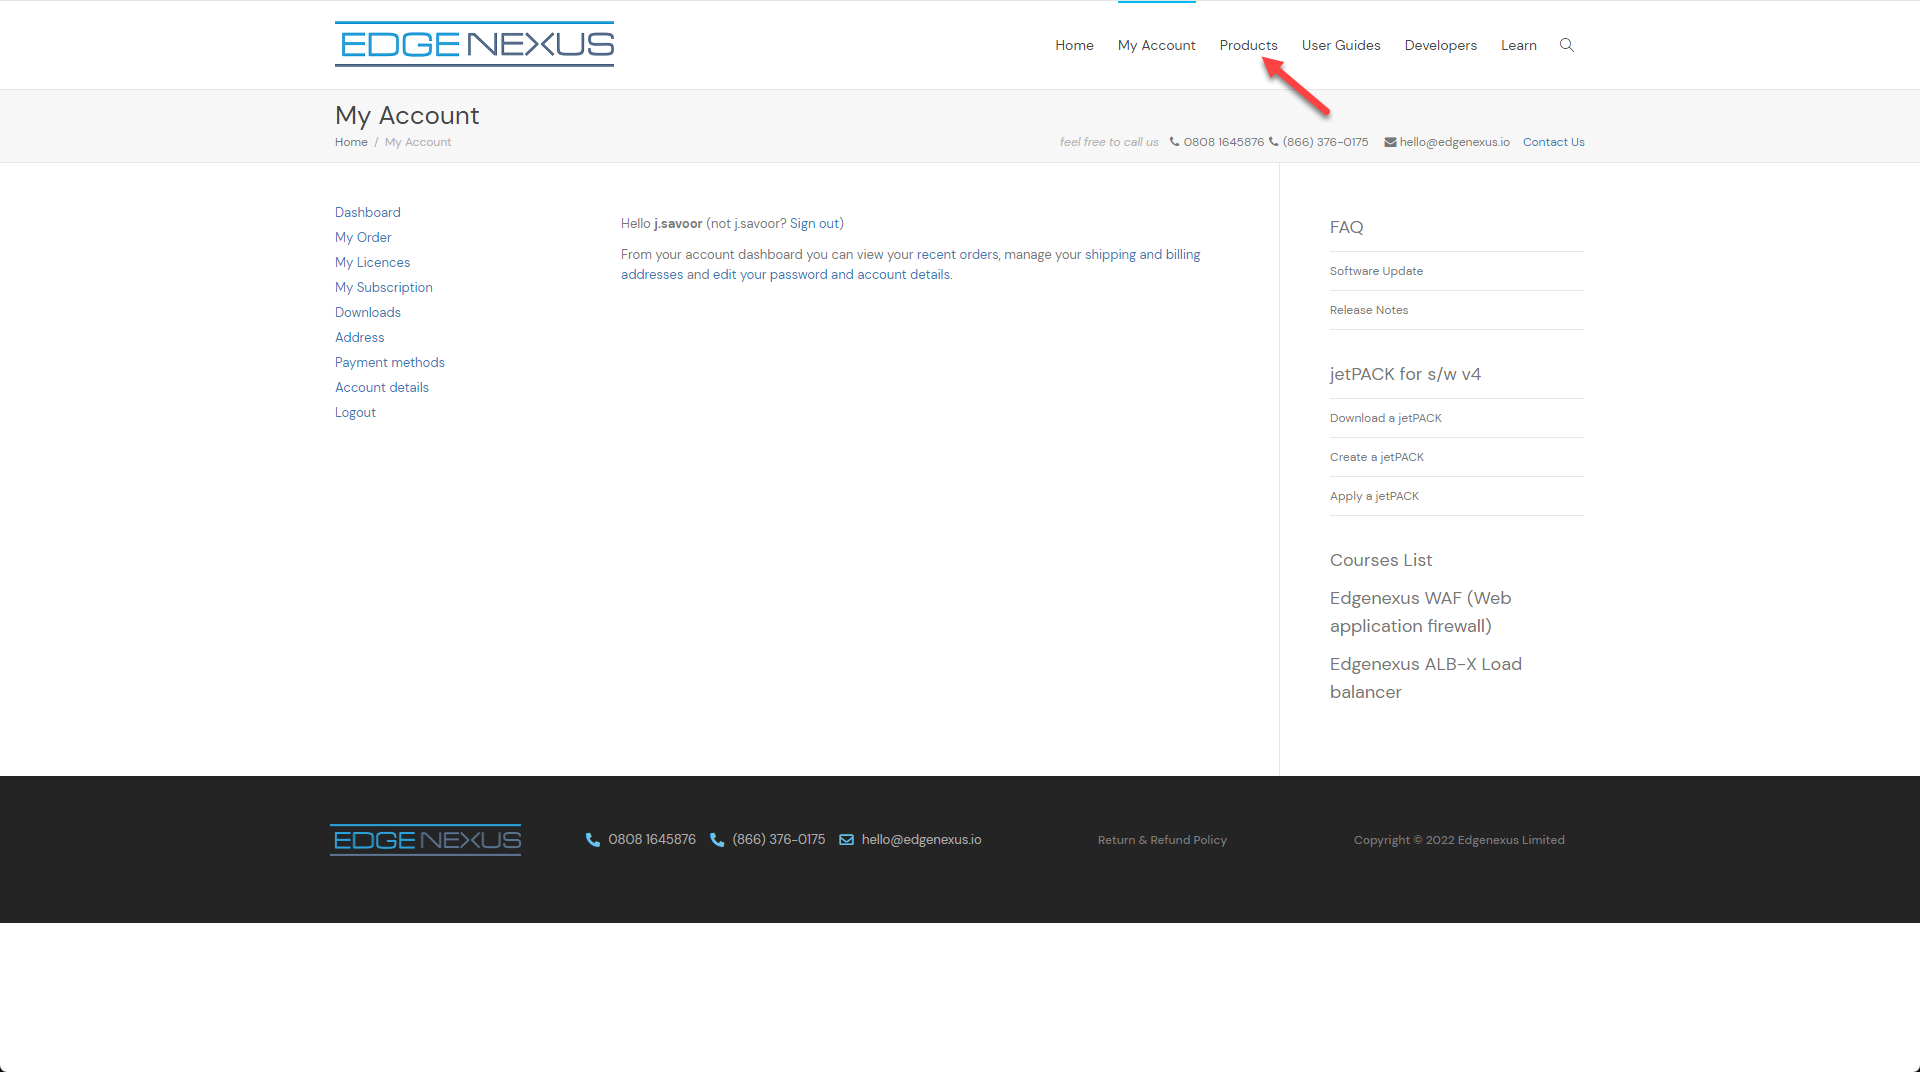
Task: Click hello@edgenexus.io in the footer
Action: coord(921,840)
